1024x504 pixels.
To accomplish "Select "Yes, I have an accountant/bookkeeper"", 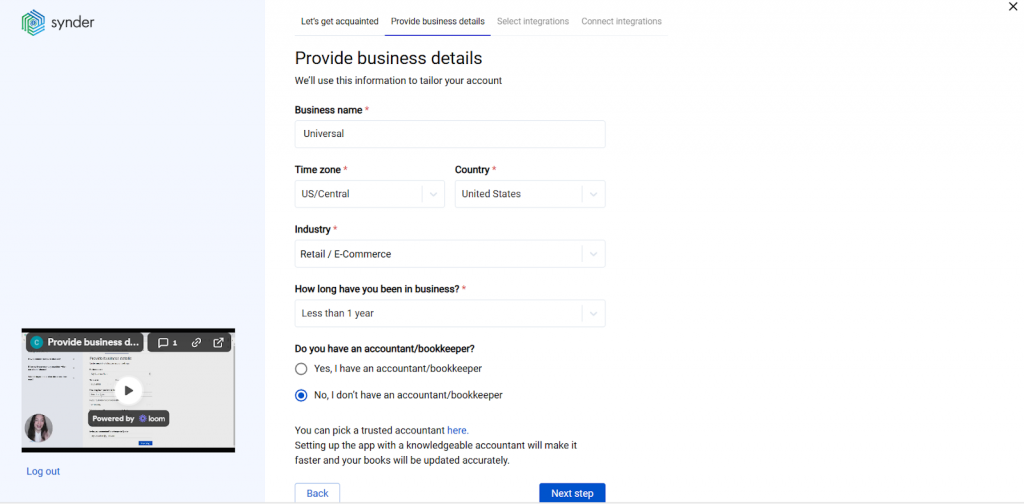I will click(301, 368).
